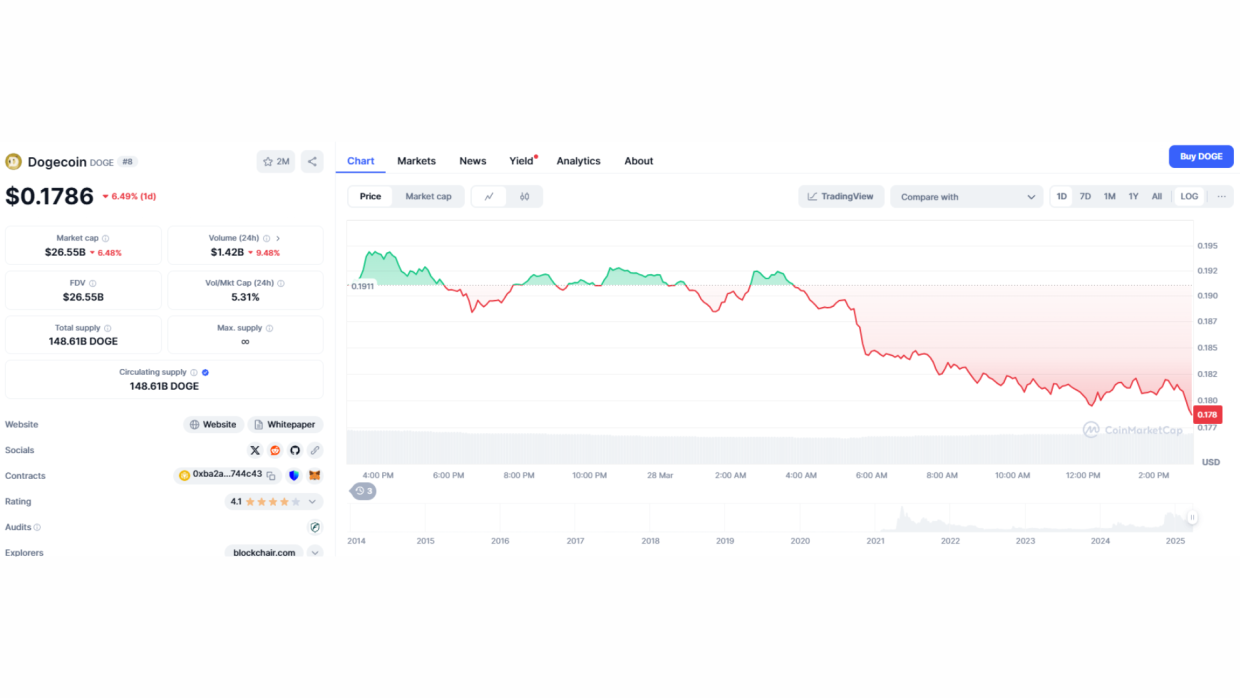Select the Price chart toggle
Viewport: 1240px width, 698px height.
[370, 197]
